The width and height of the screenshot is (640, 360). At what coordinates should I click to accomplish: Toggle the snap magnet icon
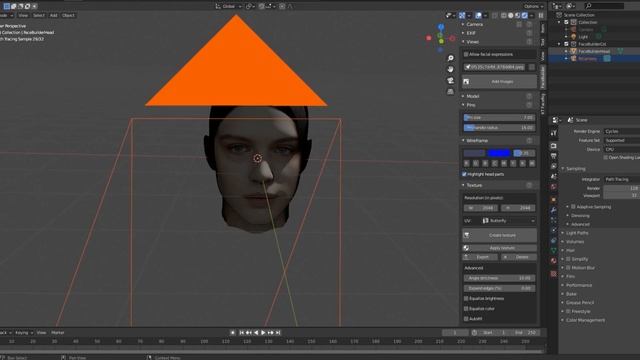click(x=262, y=6)
